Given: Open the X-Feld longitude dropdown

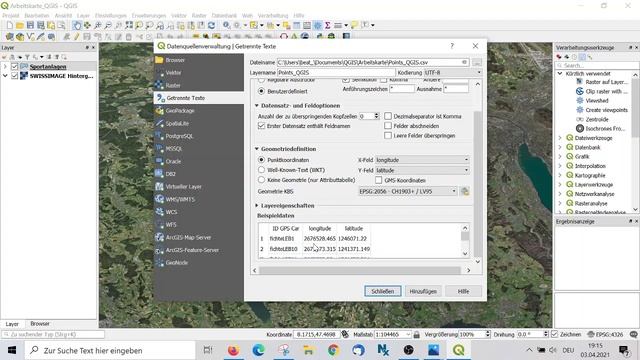Looking at the screenshot, I should pos(422,160).
